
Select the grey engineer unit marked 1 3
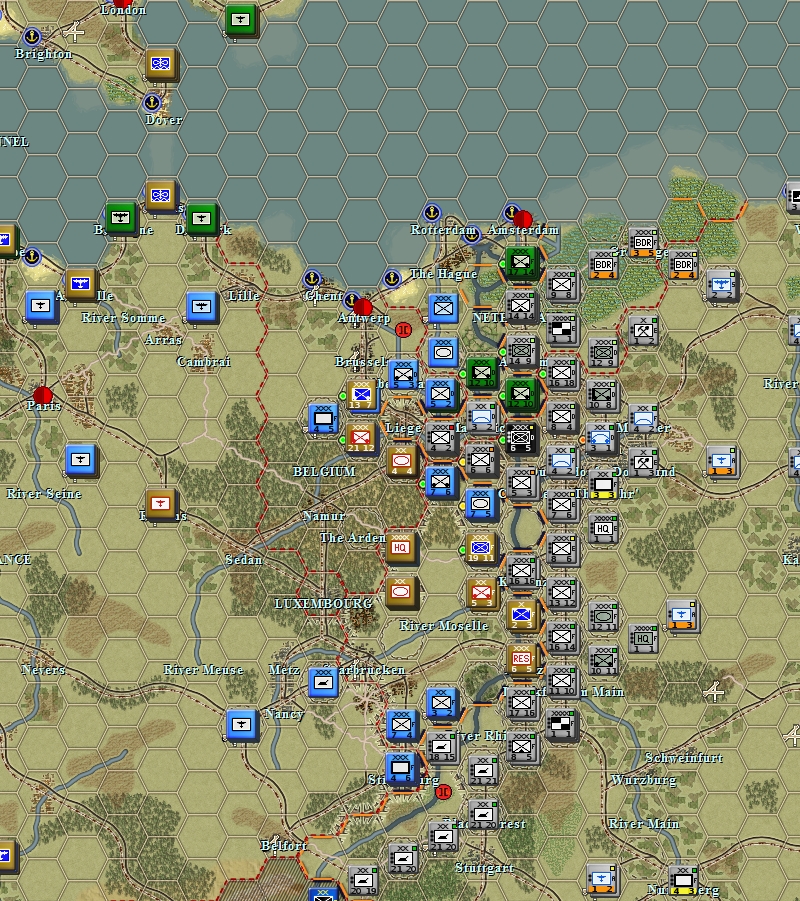tap(643, 462)
